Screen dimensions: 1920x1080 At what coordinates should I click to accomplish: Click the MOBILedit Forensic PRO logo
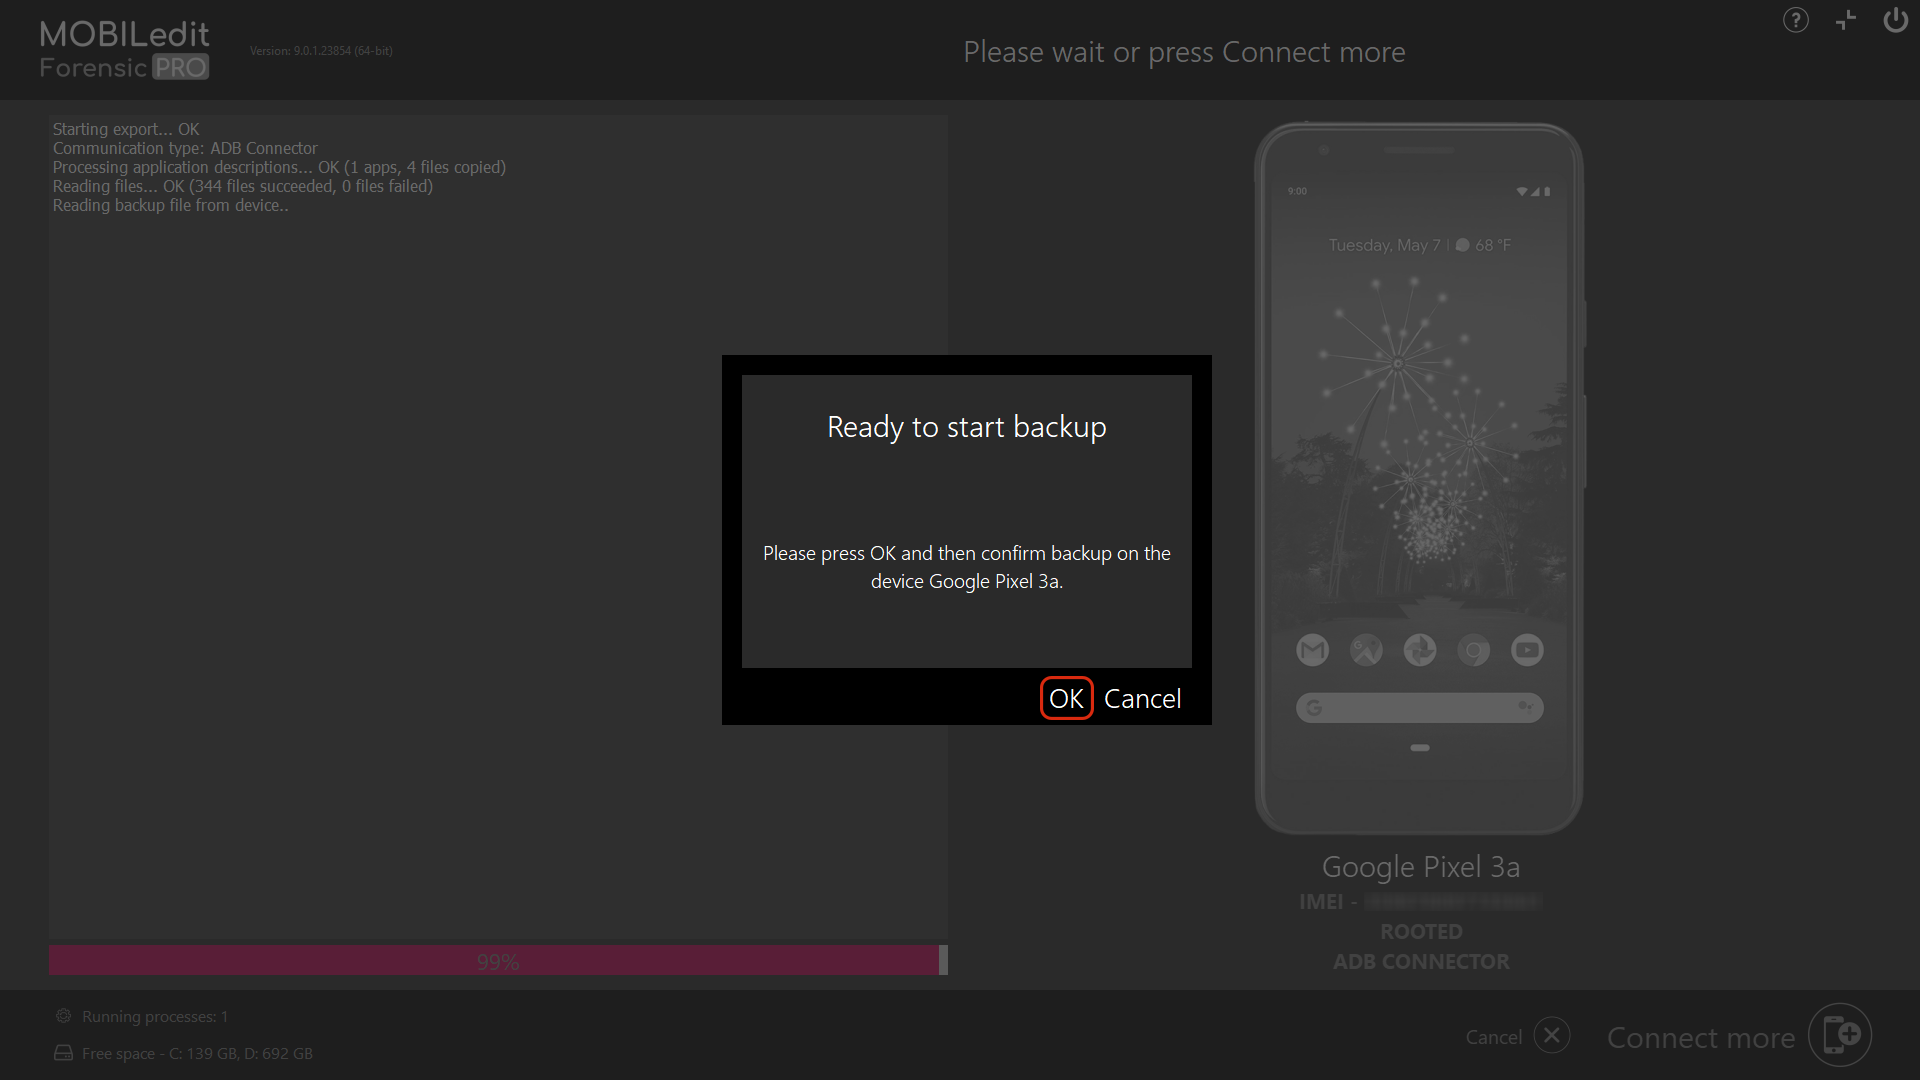124,50
